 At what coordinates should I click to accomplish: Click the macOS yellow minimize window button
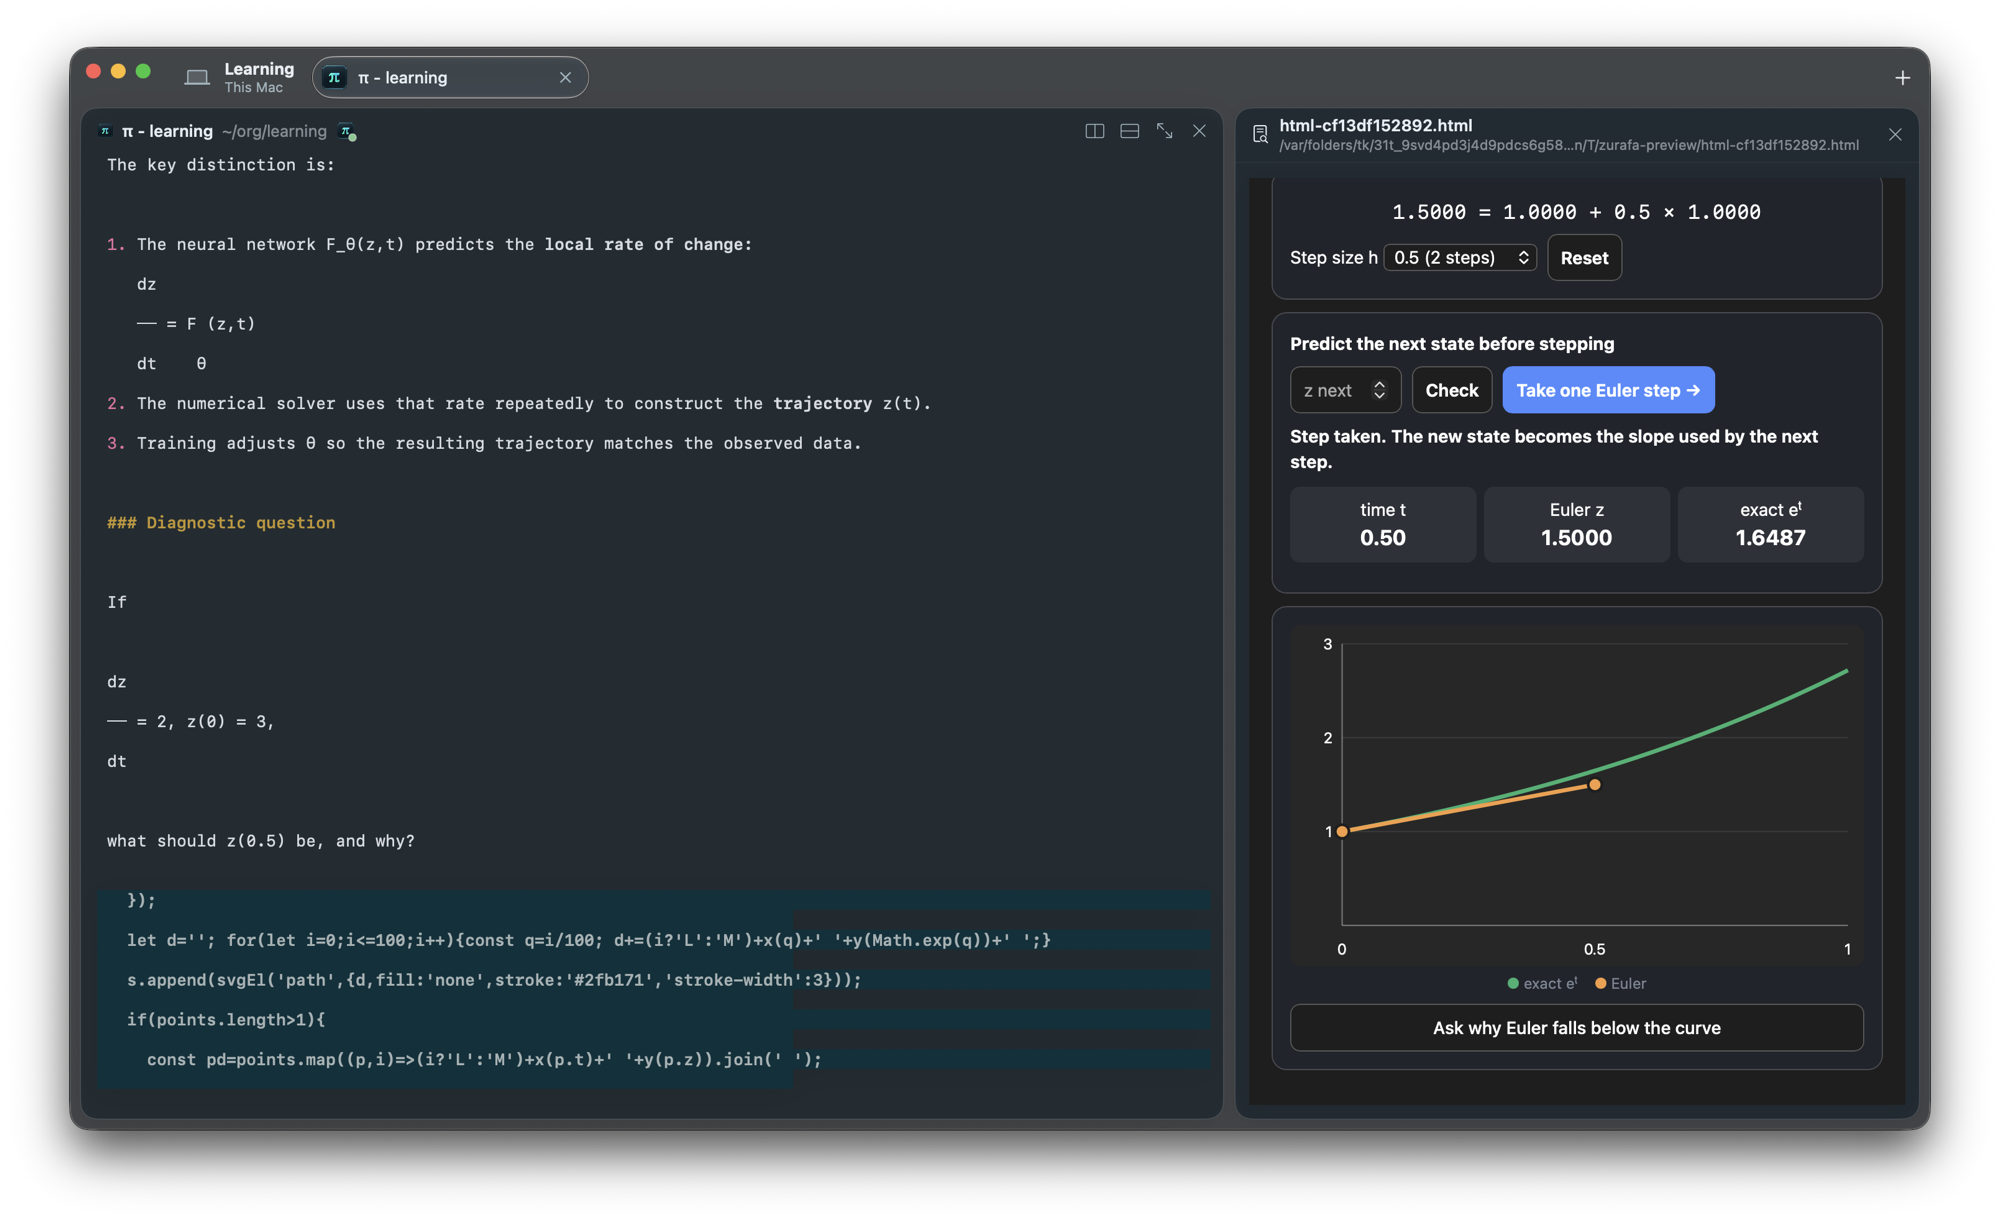(118, 71)
